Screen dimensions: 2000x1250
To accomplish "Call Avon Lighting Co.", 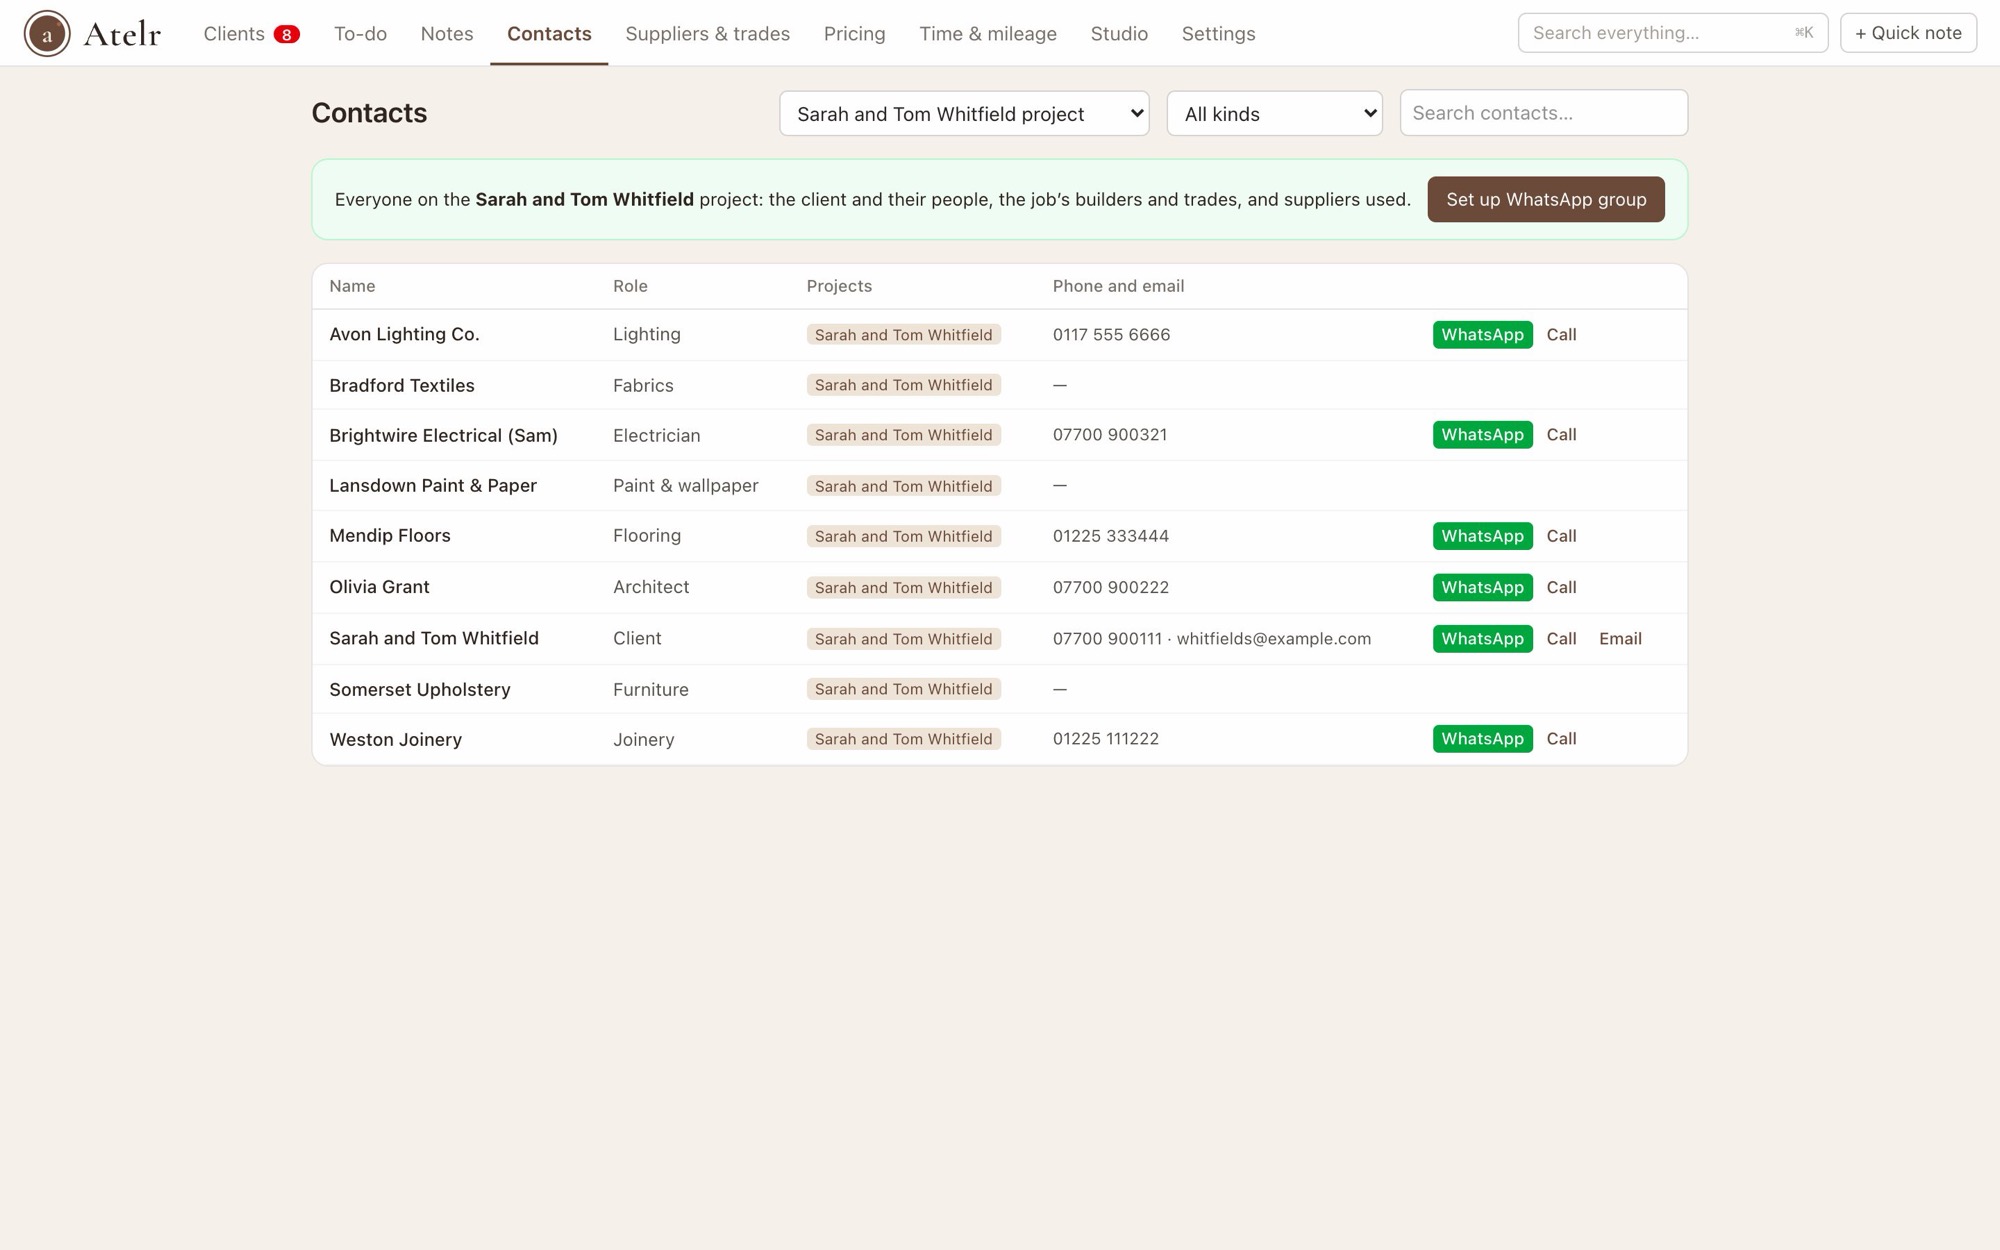I will point(1561,335).
